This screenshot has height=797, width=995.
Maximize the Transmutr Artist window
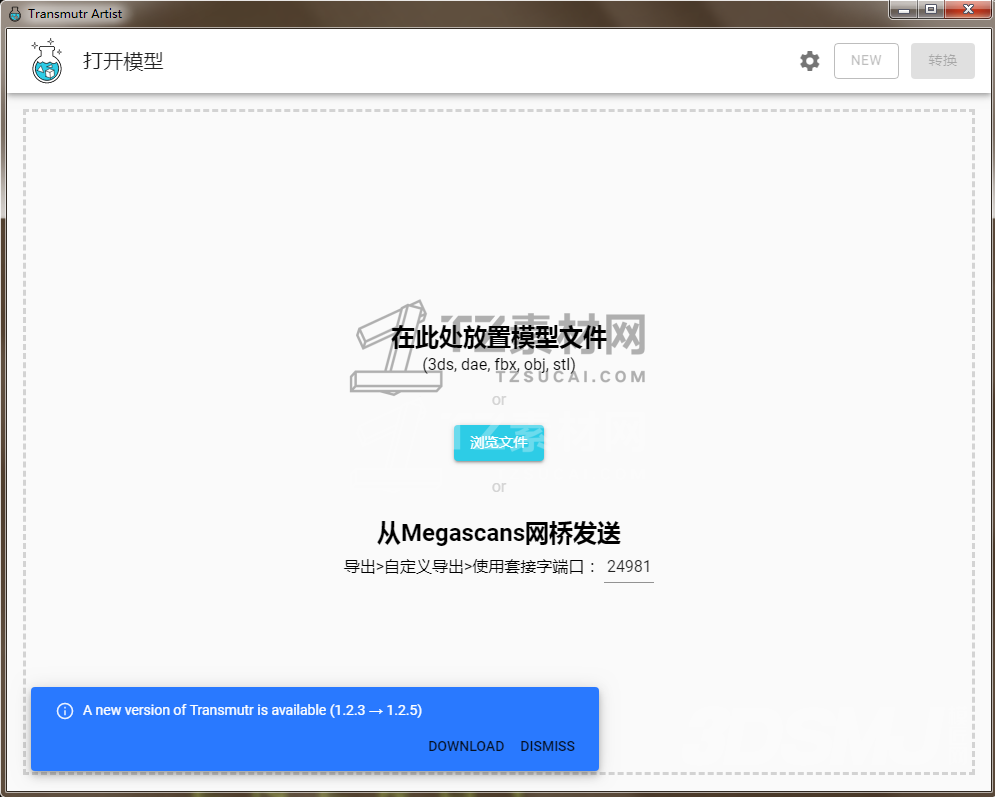[x=931, y=10]
